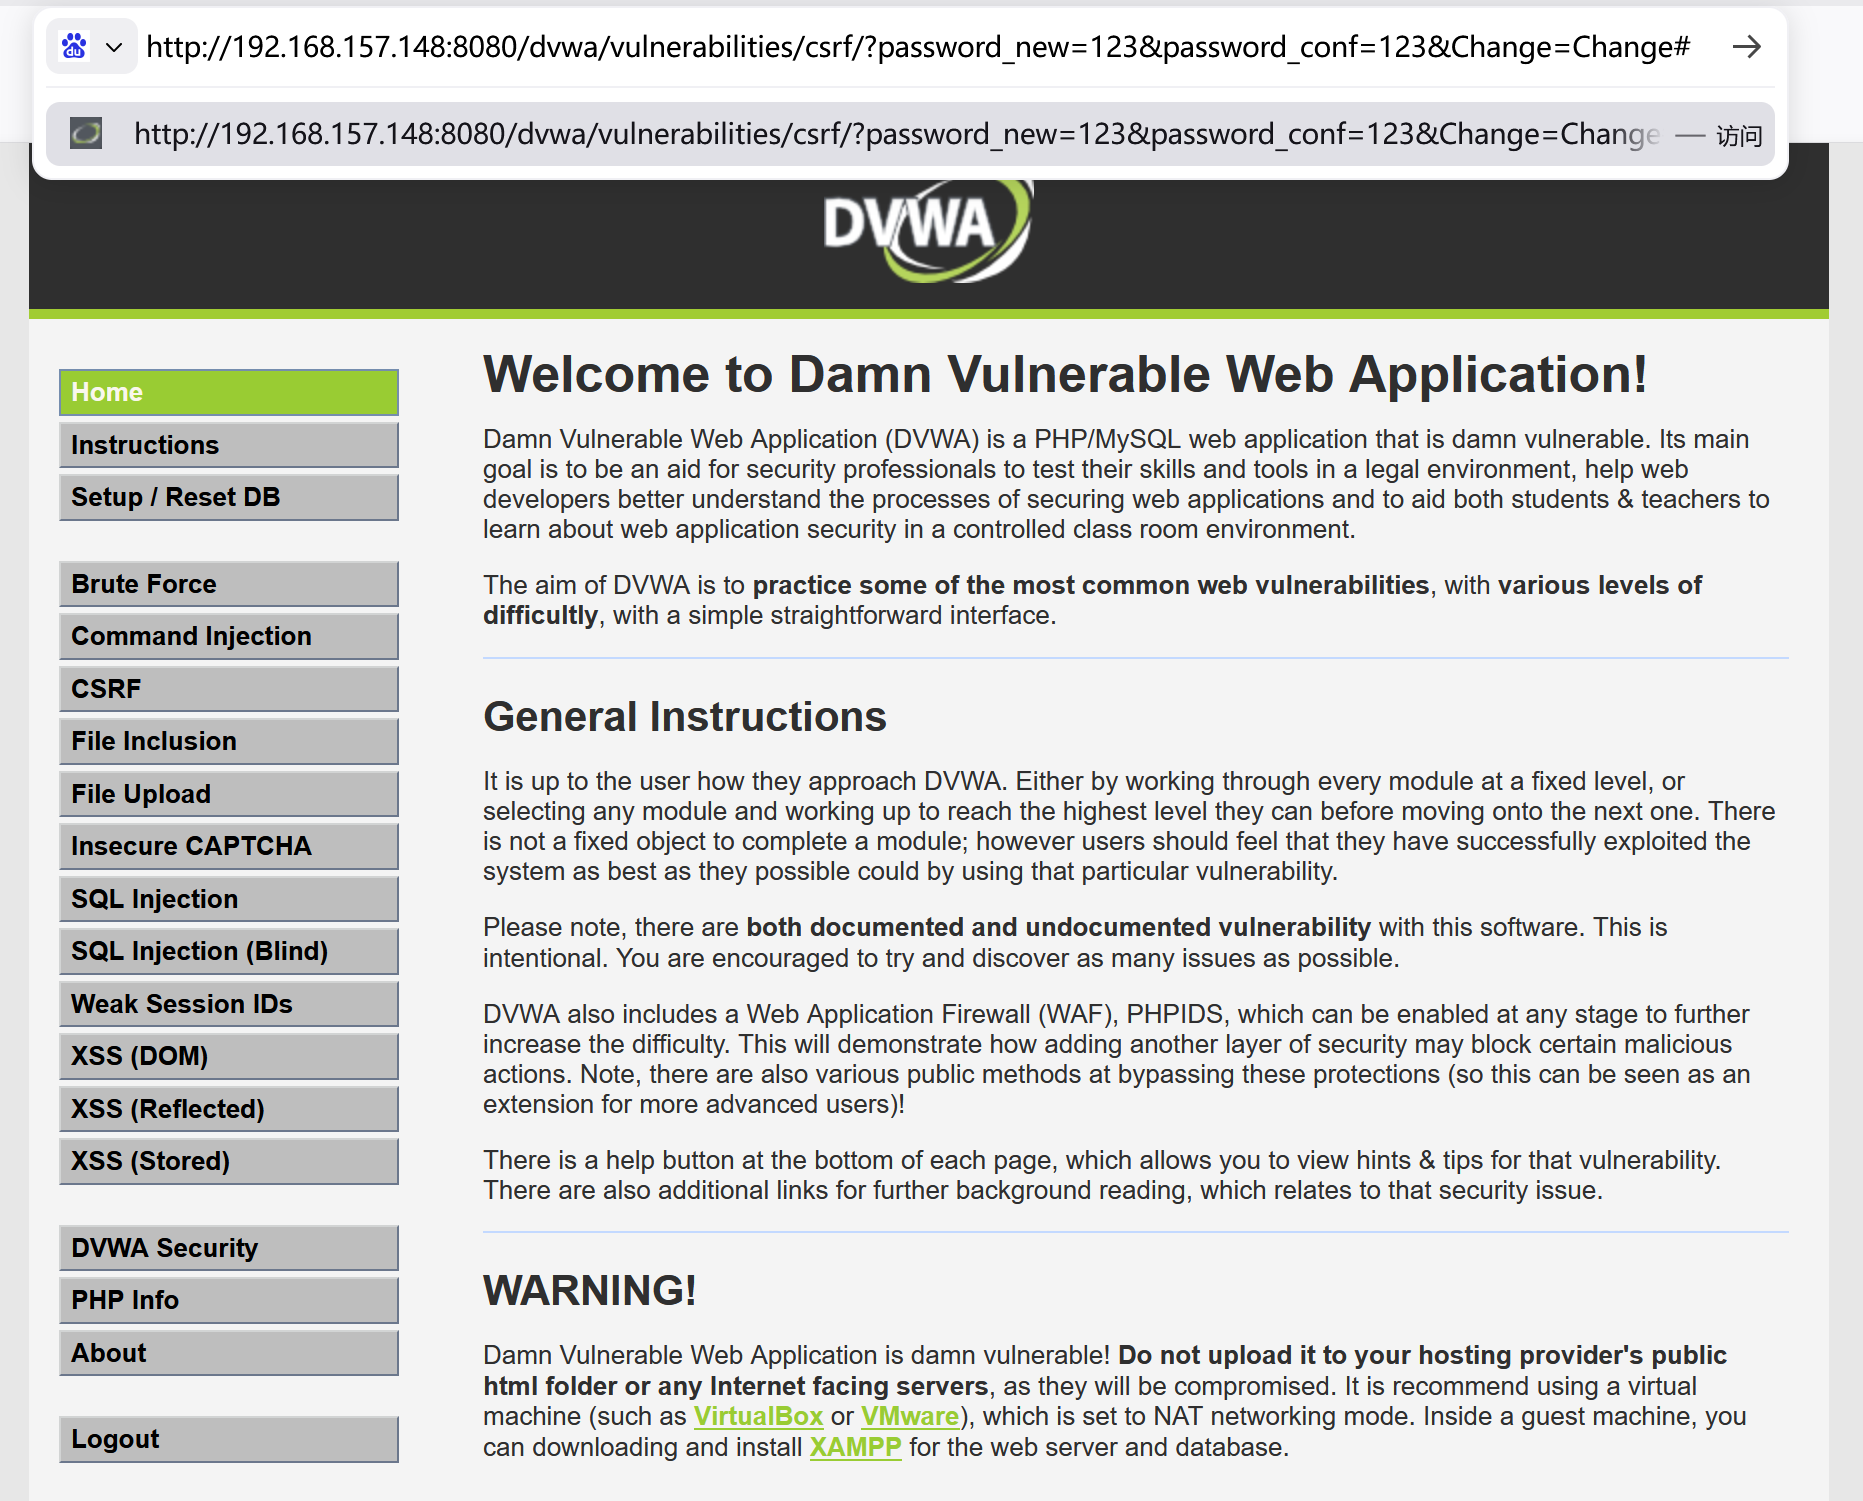Expand the search engine dropdown chevron
This screenshot has width=1863, height=1501.
coord(114,47)
